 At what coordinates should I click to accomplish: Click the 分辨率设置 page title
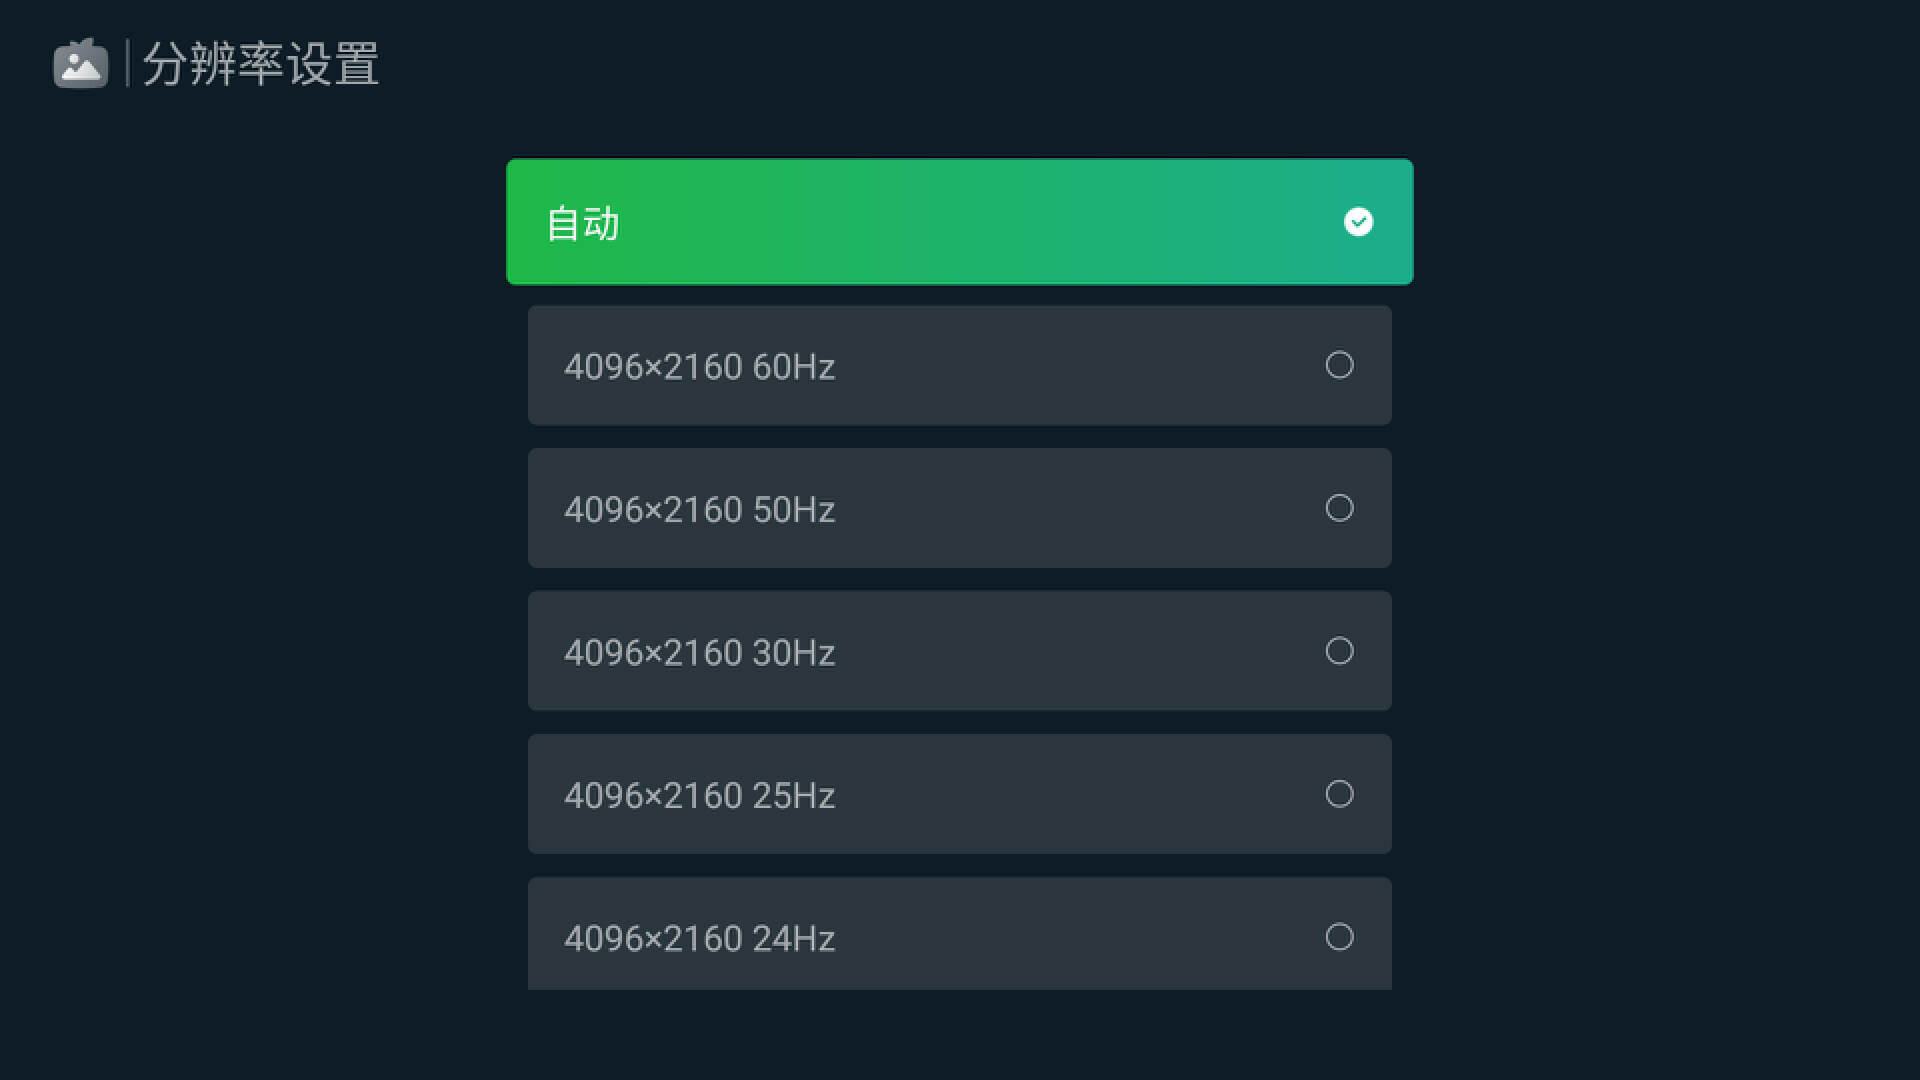261,64
